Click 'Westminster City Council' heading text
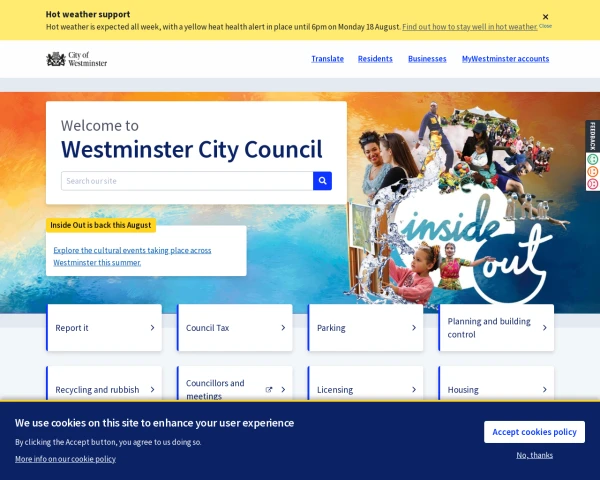 192,149
